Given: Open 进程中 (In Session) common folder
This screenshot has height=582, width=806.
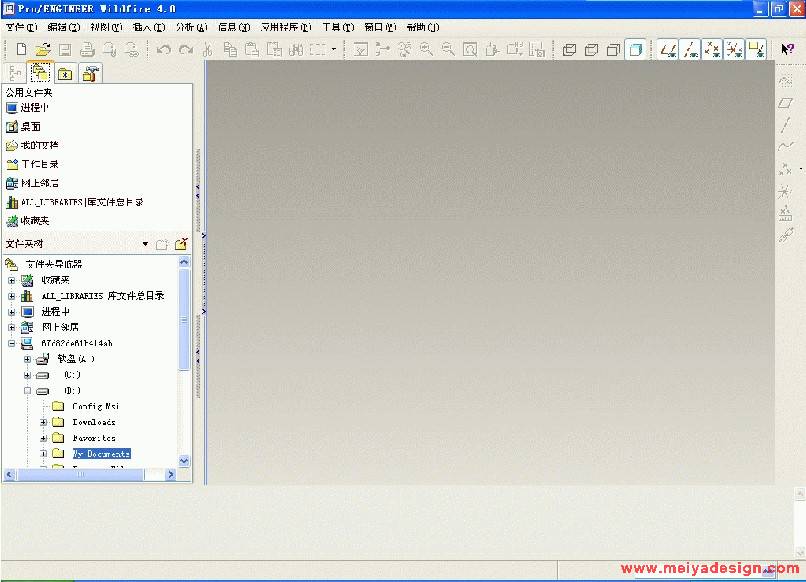Looking at the screenshot, I should (x=27, y=108).
